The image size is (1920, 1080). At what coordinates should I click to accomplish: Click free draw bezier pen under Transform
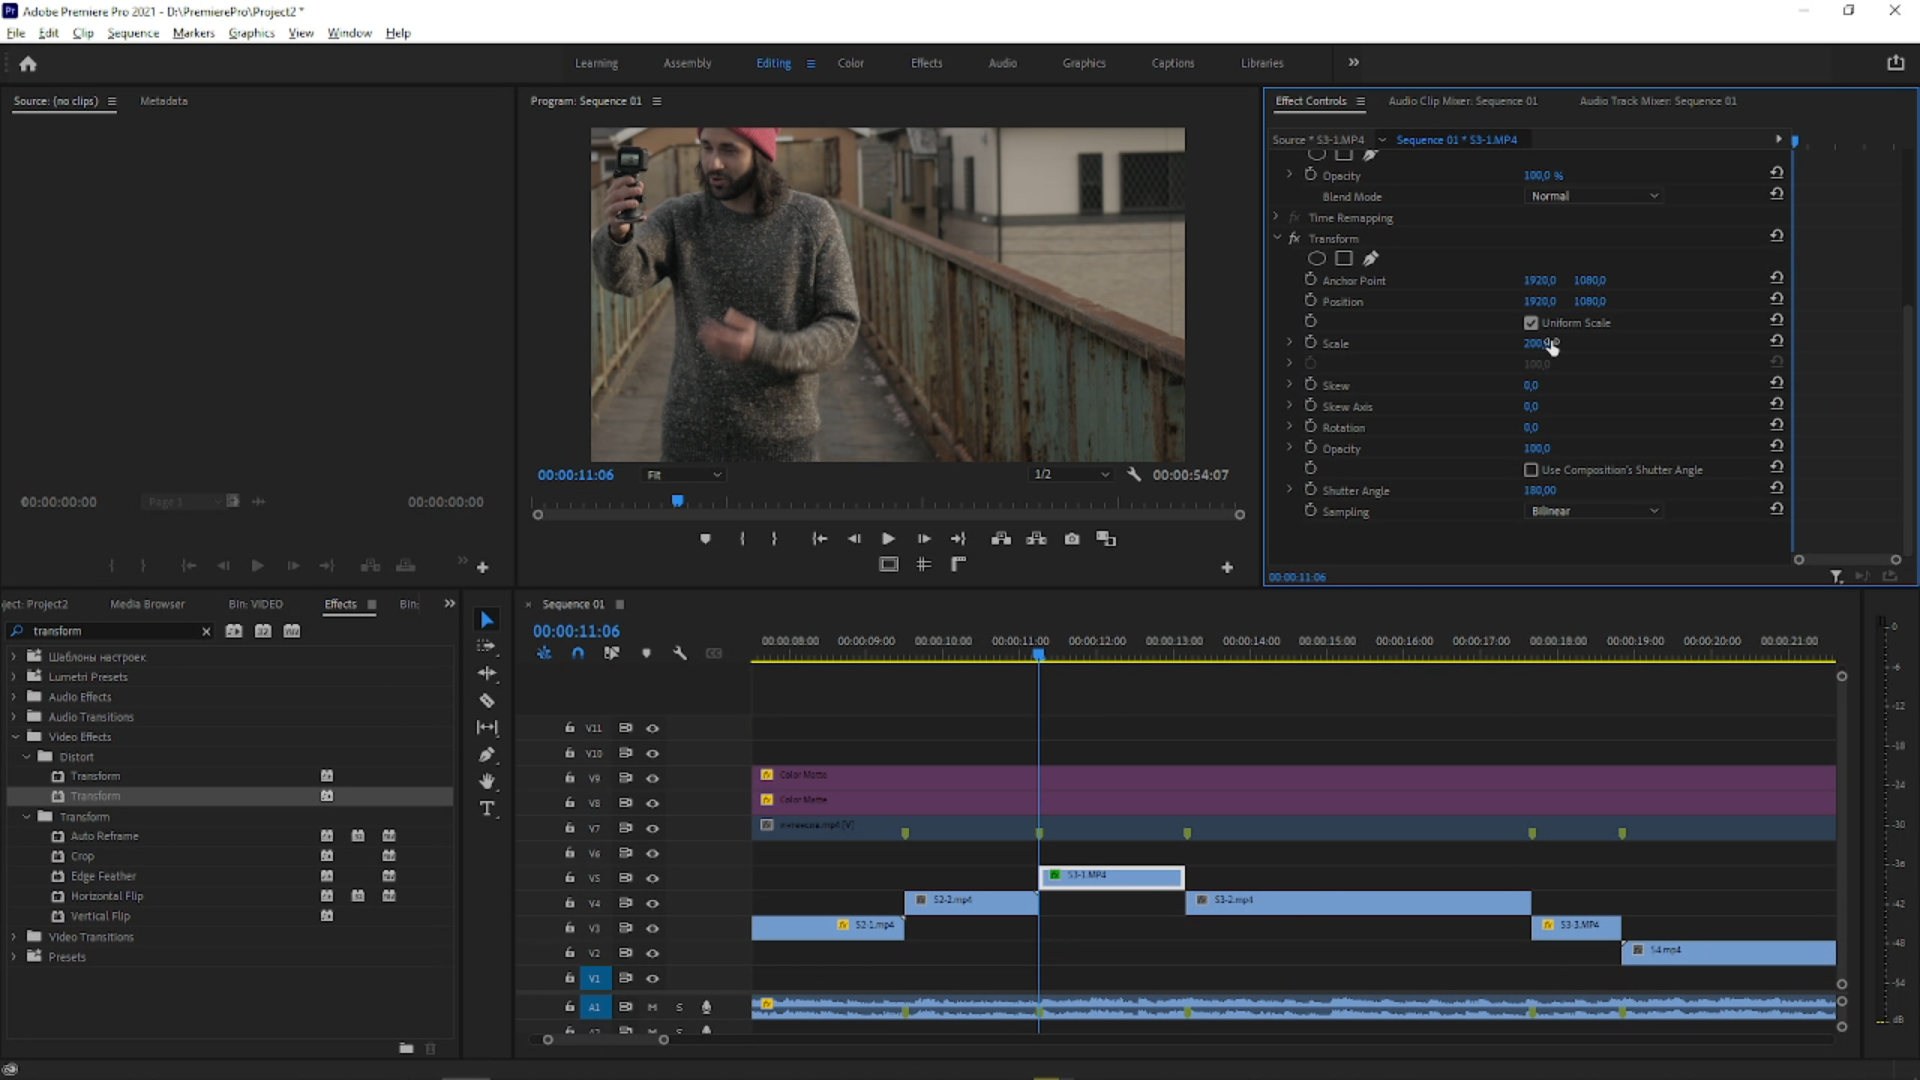[1371, 259]
